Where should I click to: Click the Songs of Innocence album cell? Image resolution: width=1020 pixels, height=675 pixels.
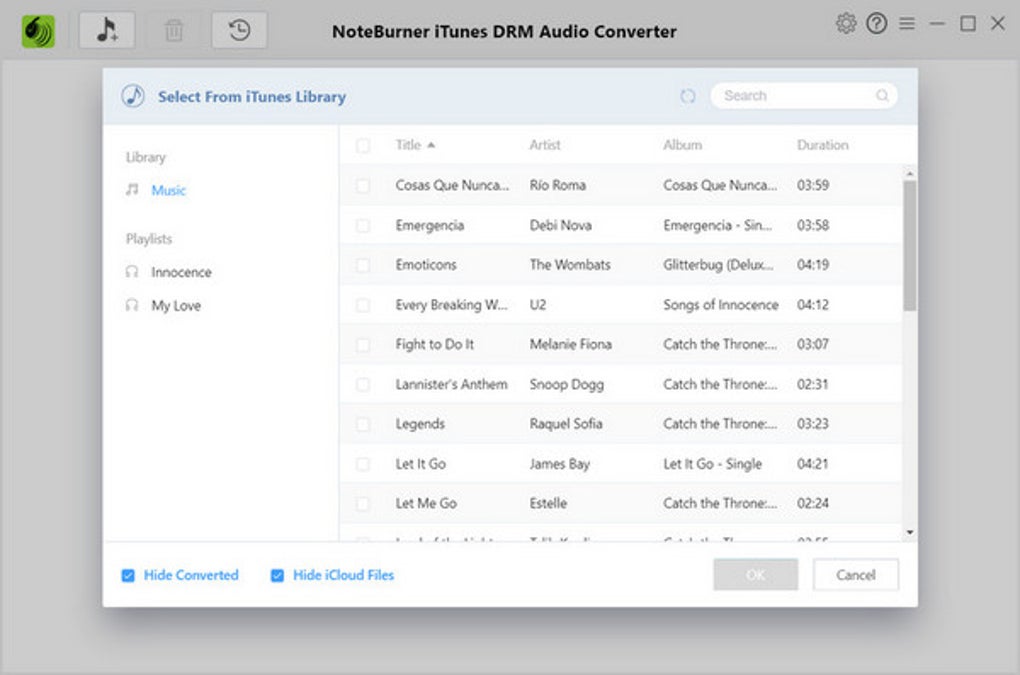click(x=721, y=305)
